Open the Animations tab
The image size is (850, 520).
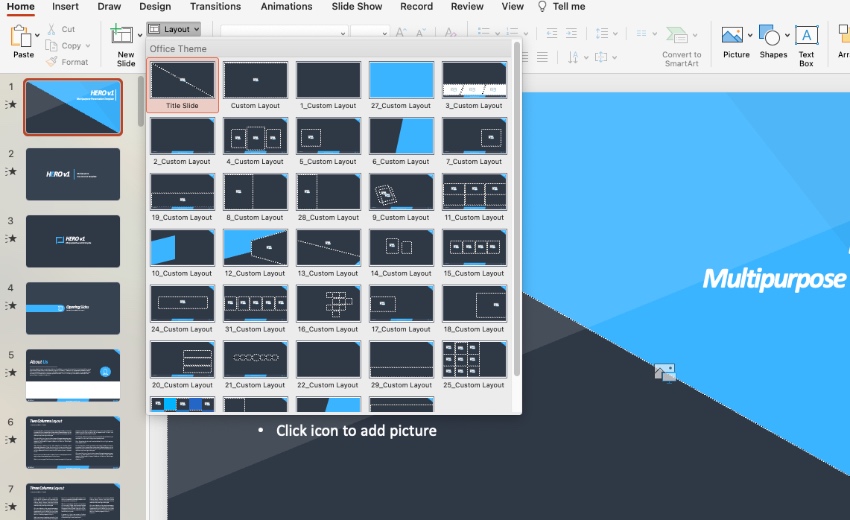[286, 7]
